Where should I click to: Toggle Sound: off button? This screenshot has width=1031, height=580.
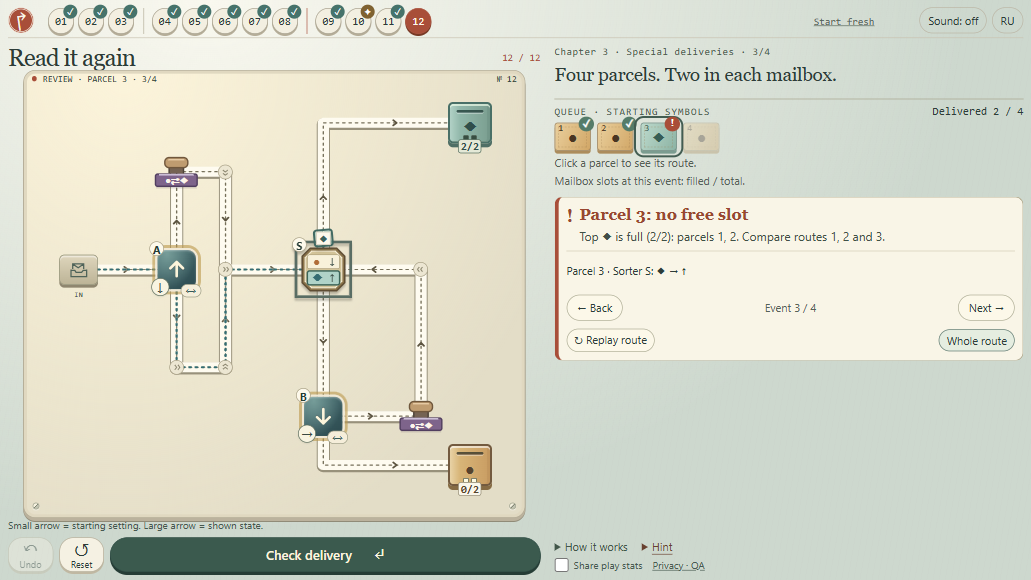pos(953,21)
